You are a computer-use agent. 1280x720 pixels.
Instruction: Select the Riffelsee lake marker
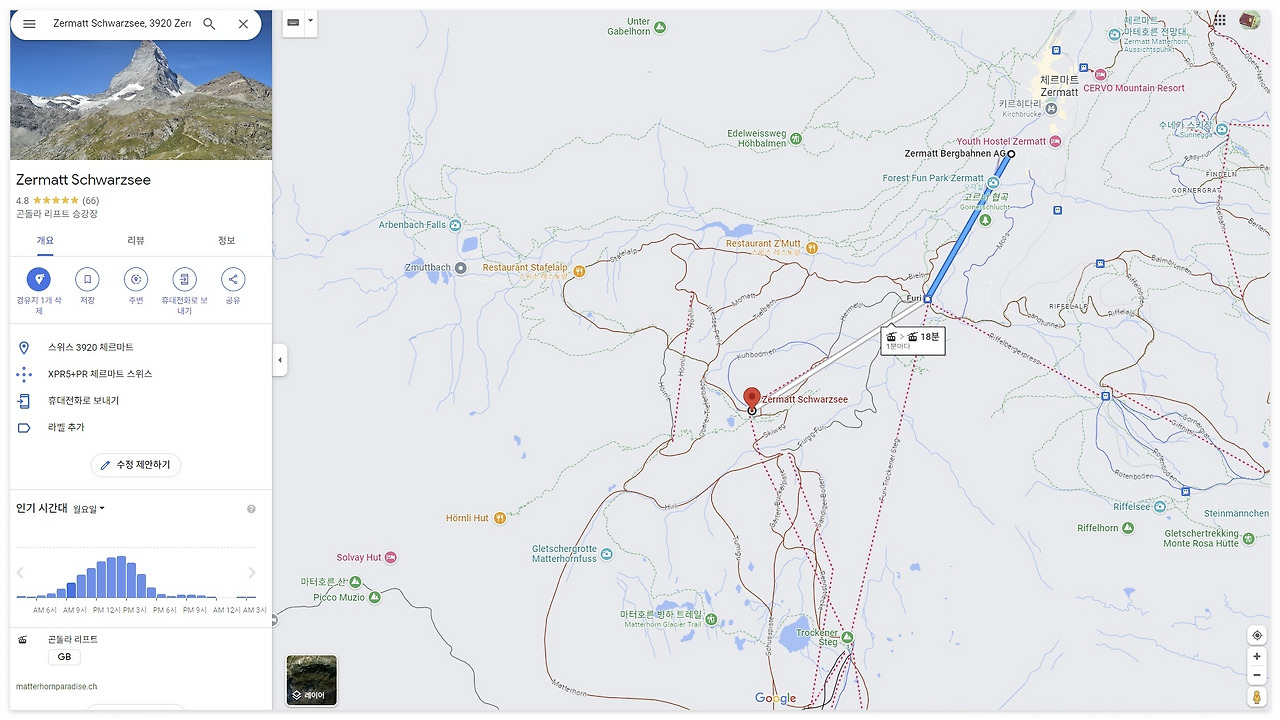click(1162, 507)
